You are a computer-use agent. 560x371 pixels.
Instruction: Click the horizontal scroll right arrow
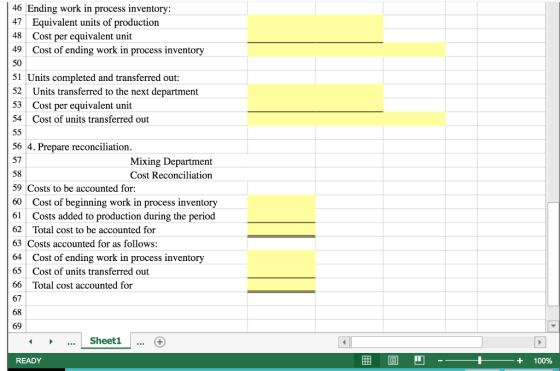click(540, 342)
